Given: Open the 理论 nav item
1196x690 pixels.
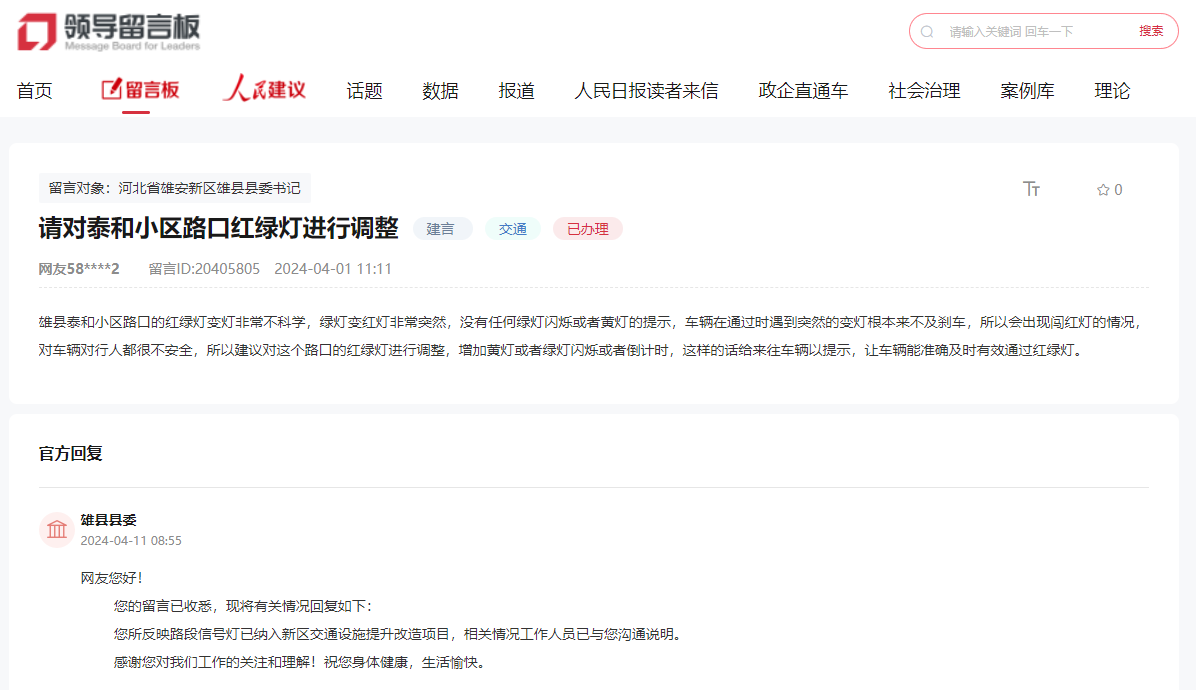Looking at the screenshot, I should 1112,91.
